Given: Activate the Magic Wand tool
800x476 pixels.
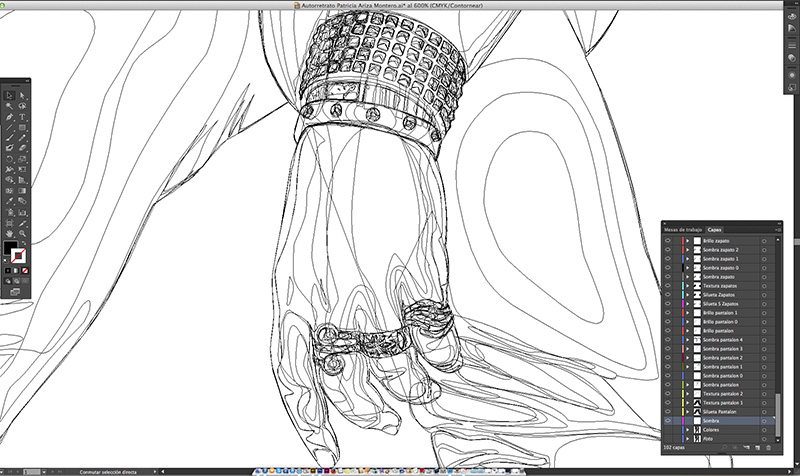Looking at the screenshot, I should 10,105.
